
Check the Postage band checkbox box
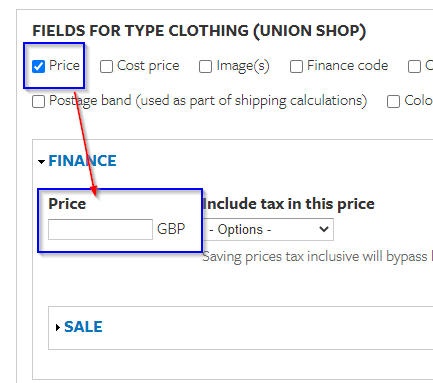(x=38, y=101)
